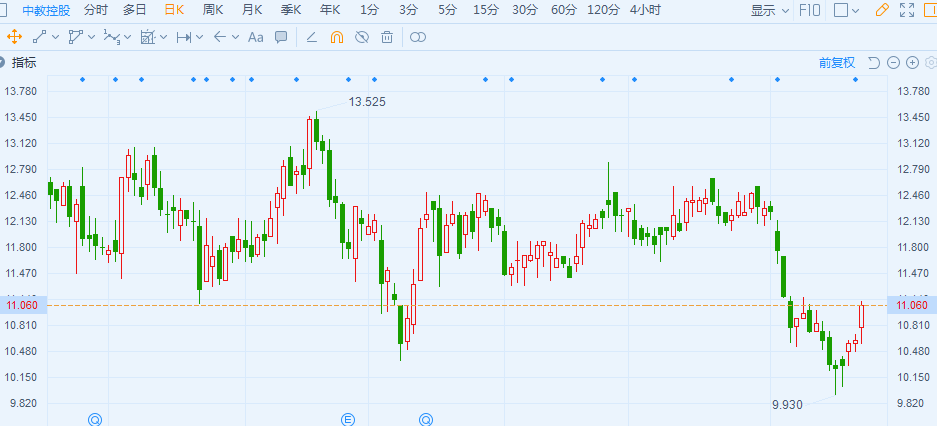Click the overlapping circles overlay icon
This screenshot has width=937, height=426.
click(x=418, y=38)
